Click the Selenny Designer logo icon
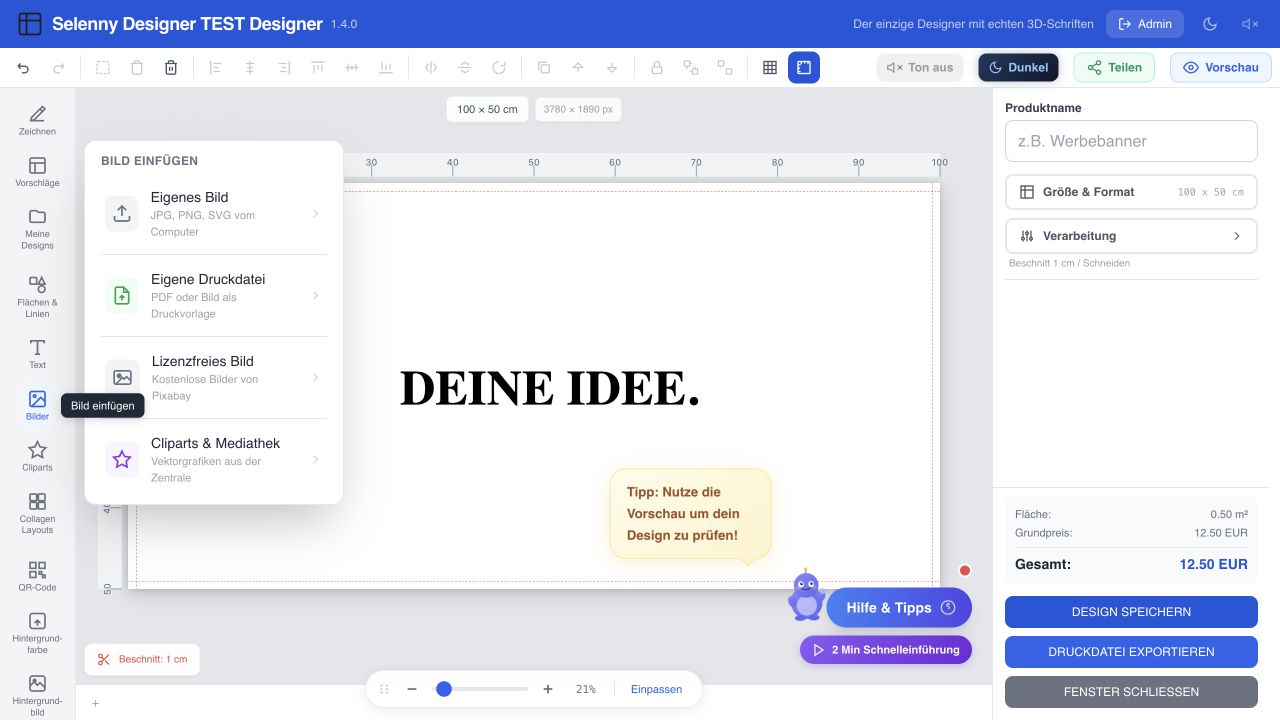The width and height of the screenshot is (1280, 720). coord(30,24)
